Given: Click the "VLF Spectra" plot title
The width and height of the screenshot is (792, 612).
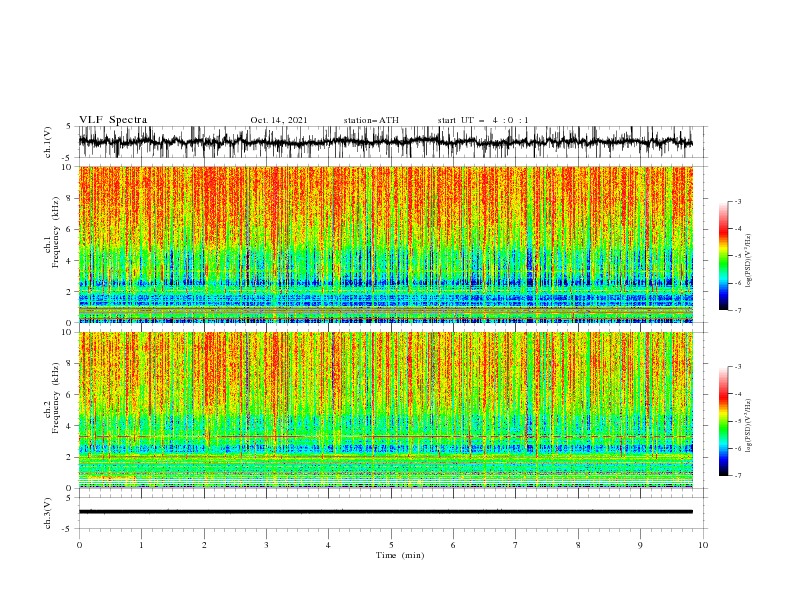Looking at the screenshot, I should coord(113,120).
